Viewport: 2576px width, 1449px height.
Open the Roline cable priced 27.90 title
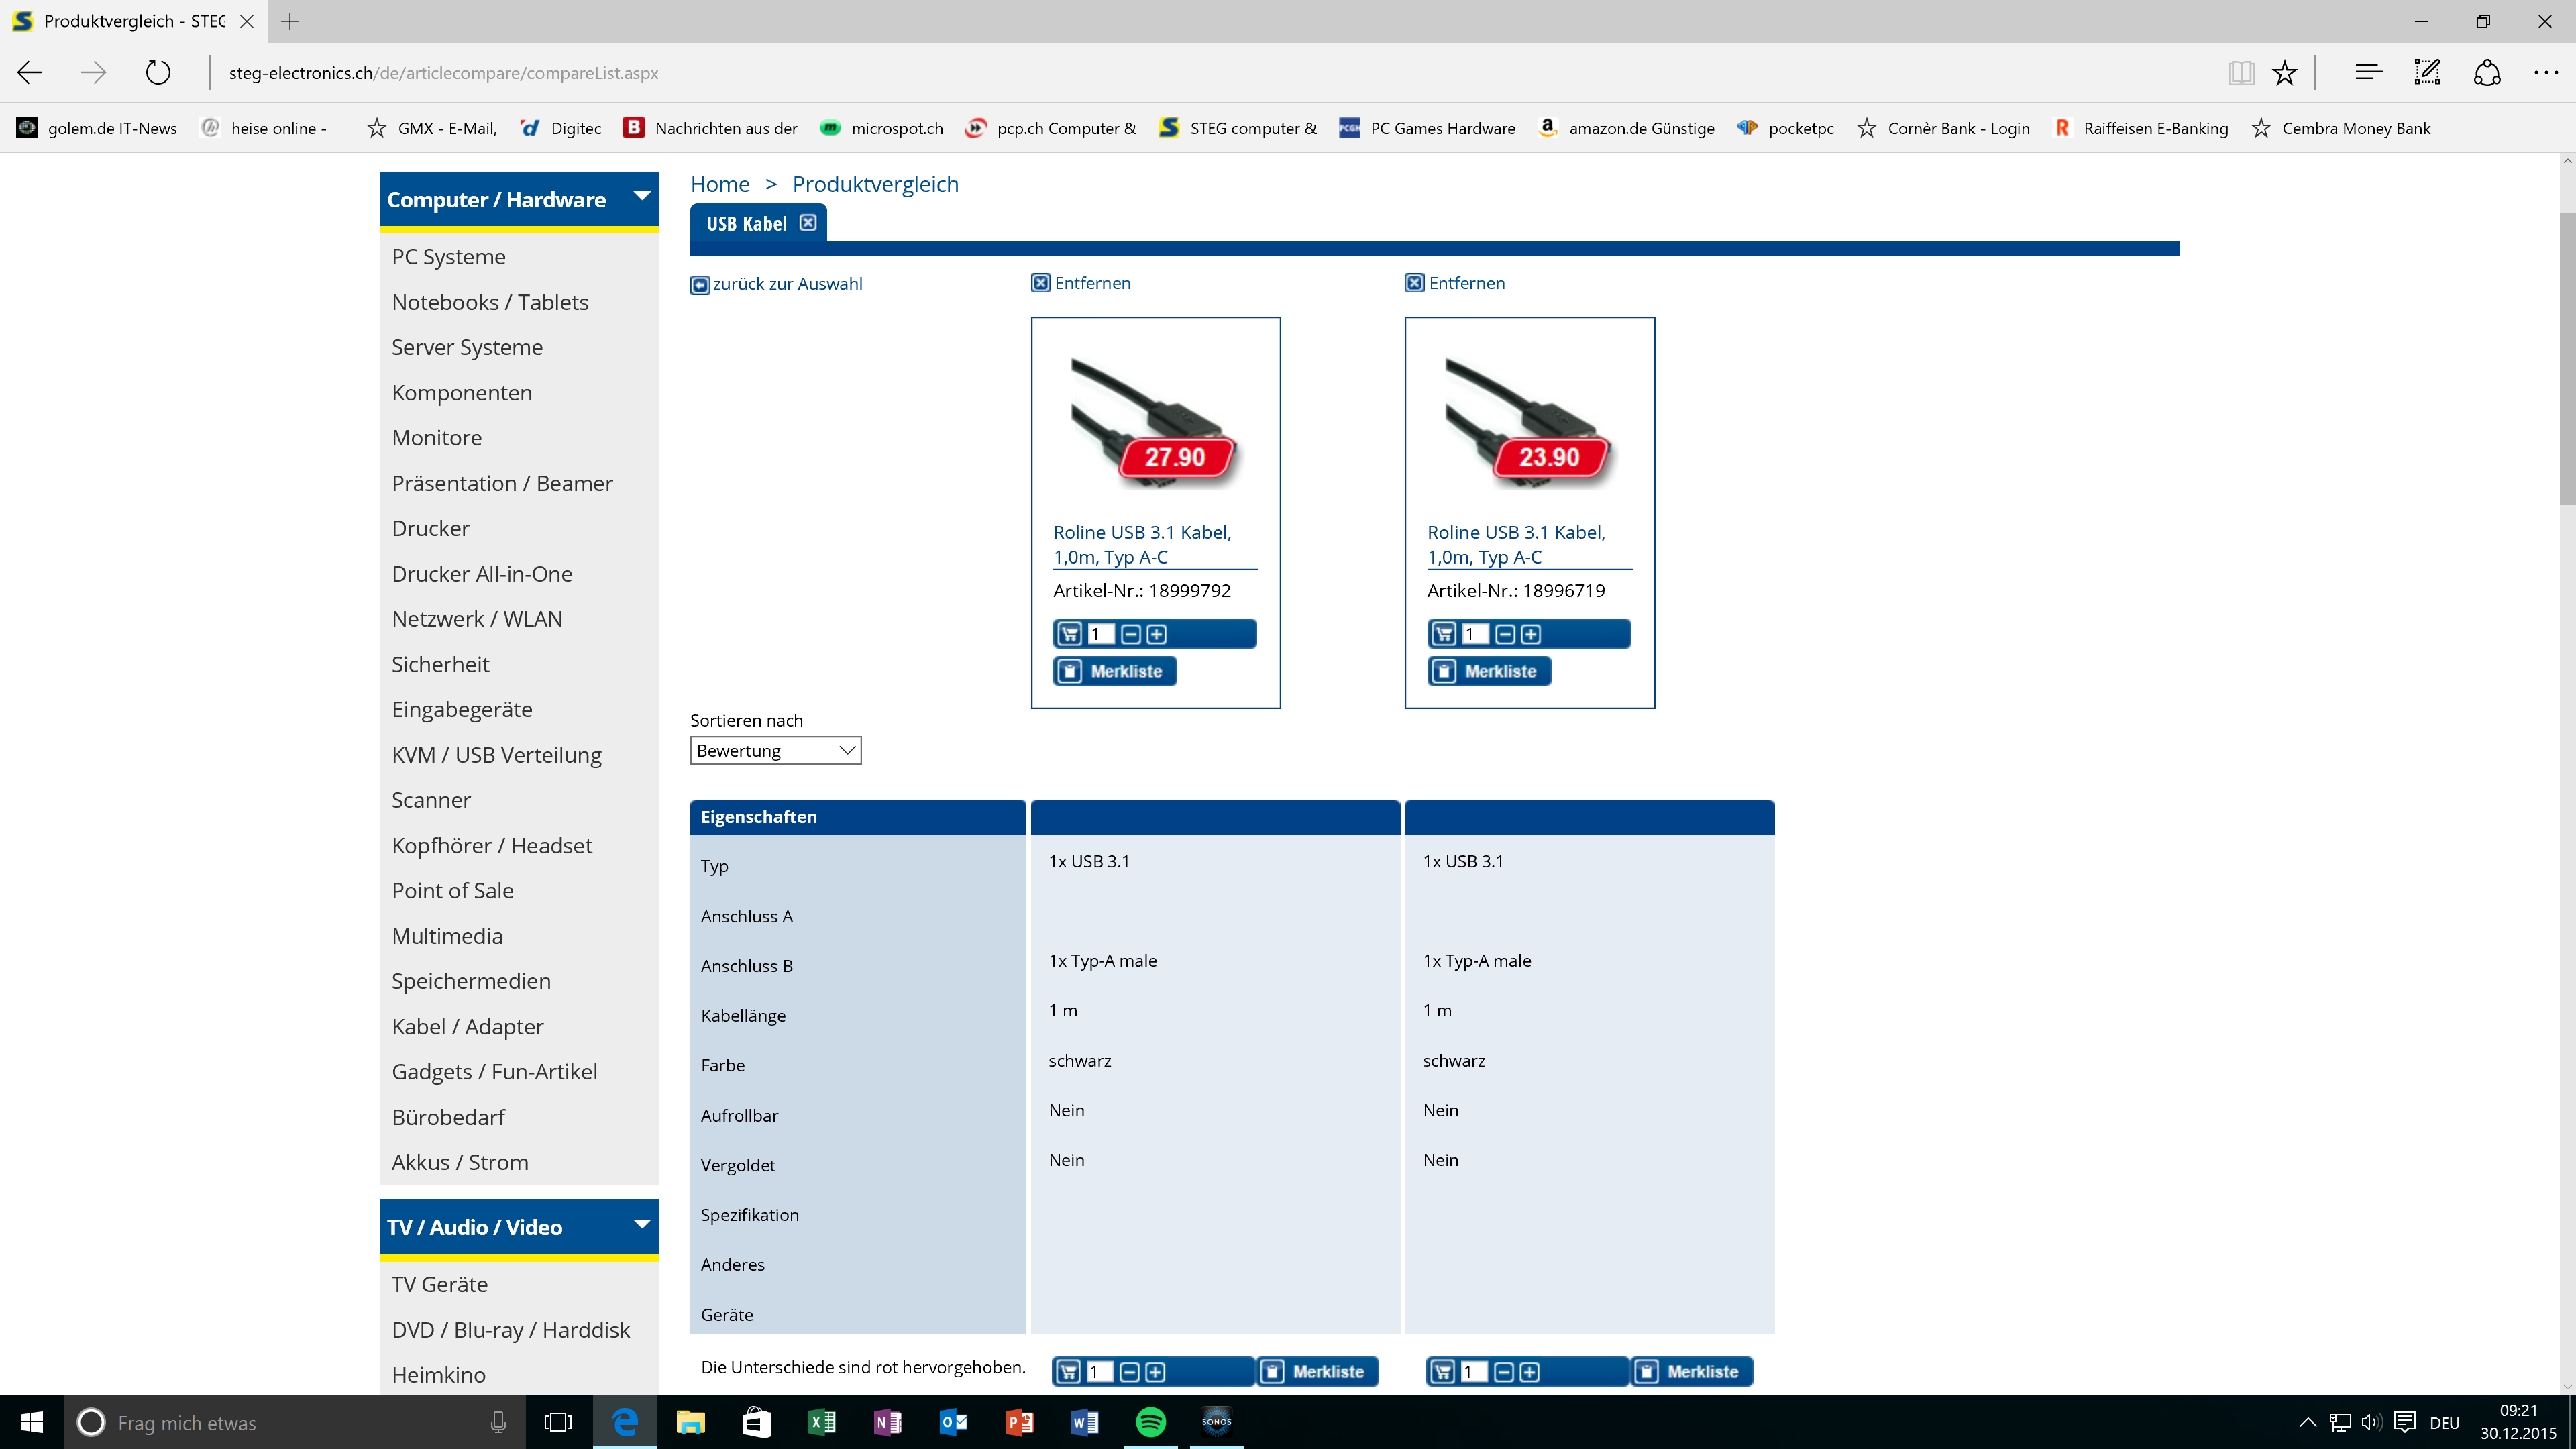click(1142, 544)
